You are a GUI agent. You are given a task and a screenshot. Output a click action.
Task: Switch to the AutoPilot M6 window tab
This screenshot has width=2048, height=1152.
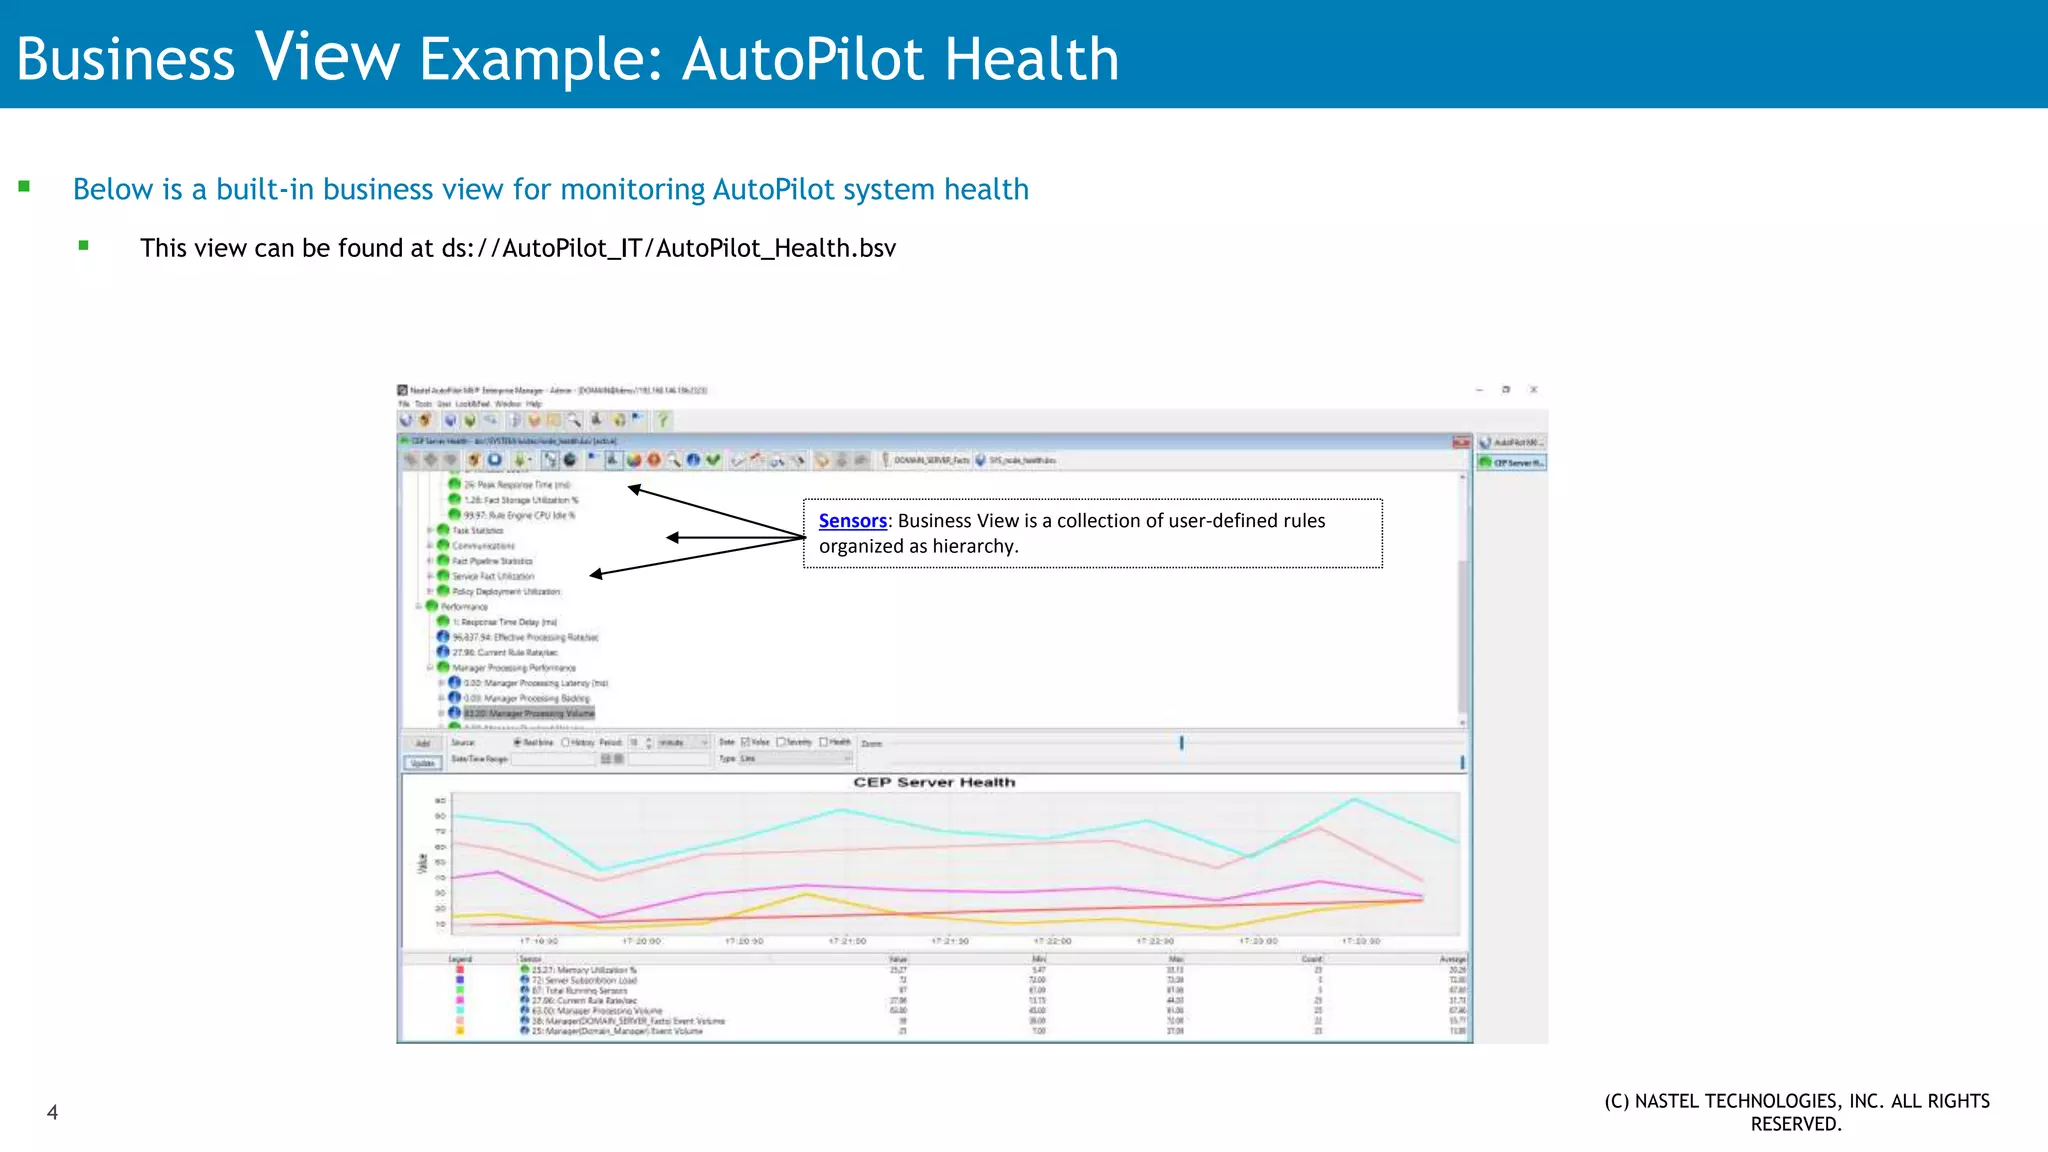click(x=1512, y=442)
